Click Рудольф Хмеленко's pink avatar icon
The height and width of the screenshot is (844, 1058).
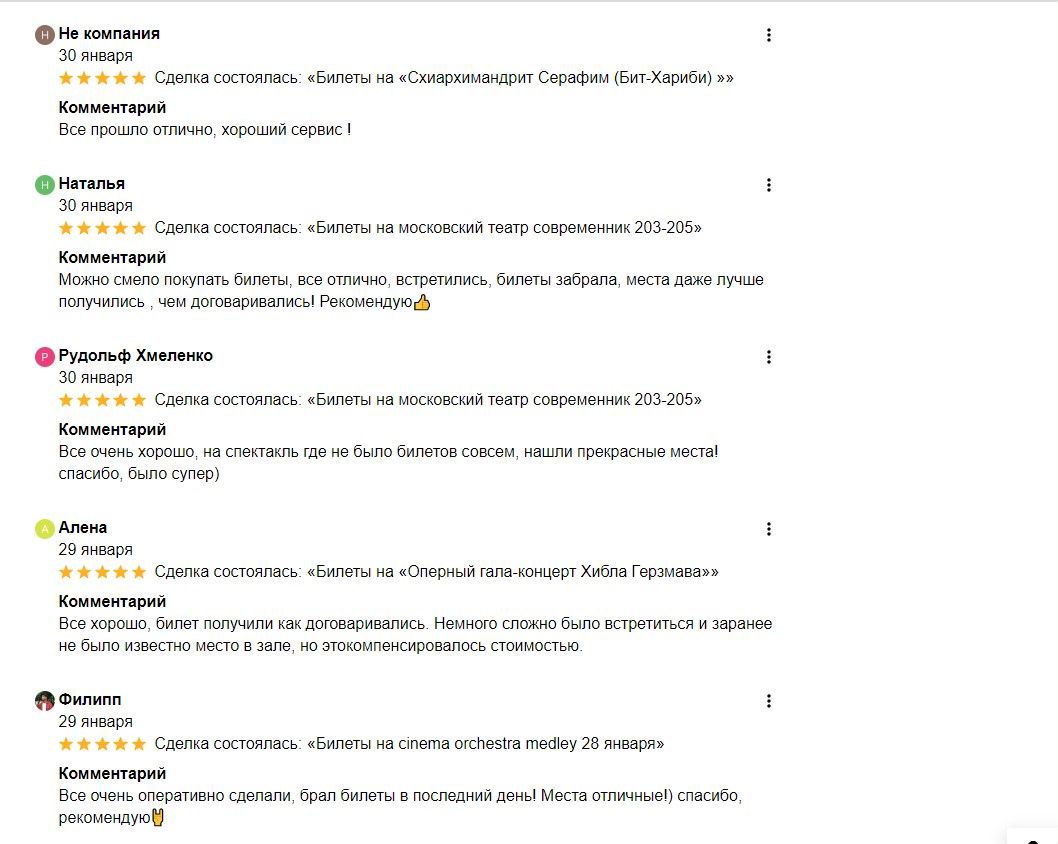click(45, 356)
